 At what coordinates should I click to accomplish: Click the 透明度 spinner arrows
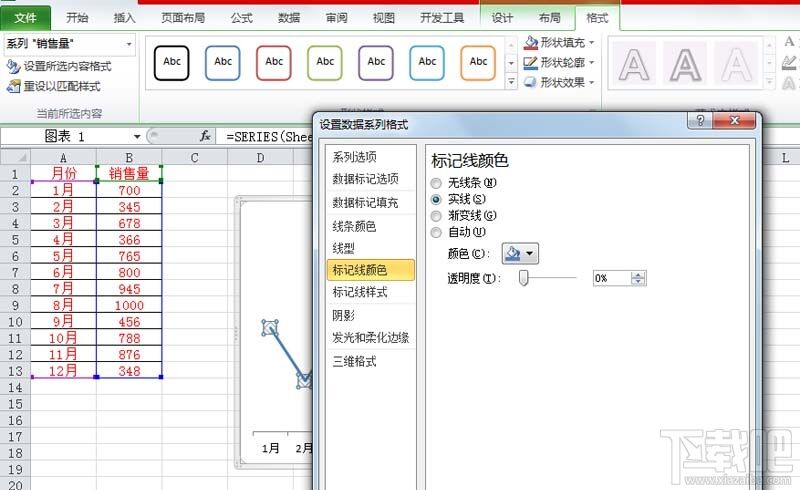point(638,278)
